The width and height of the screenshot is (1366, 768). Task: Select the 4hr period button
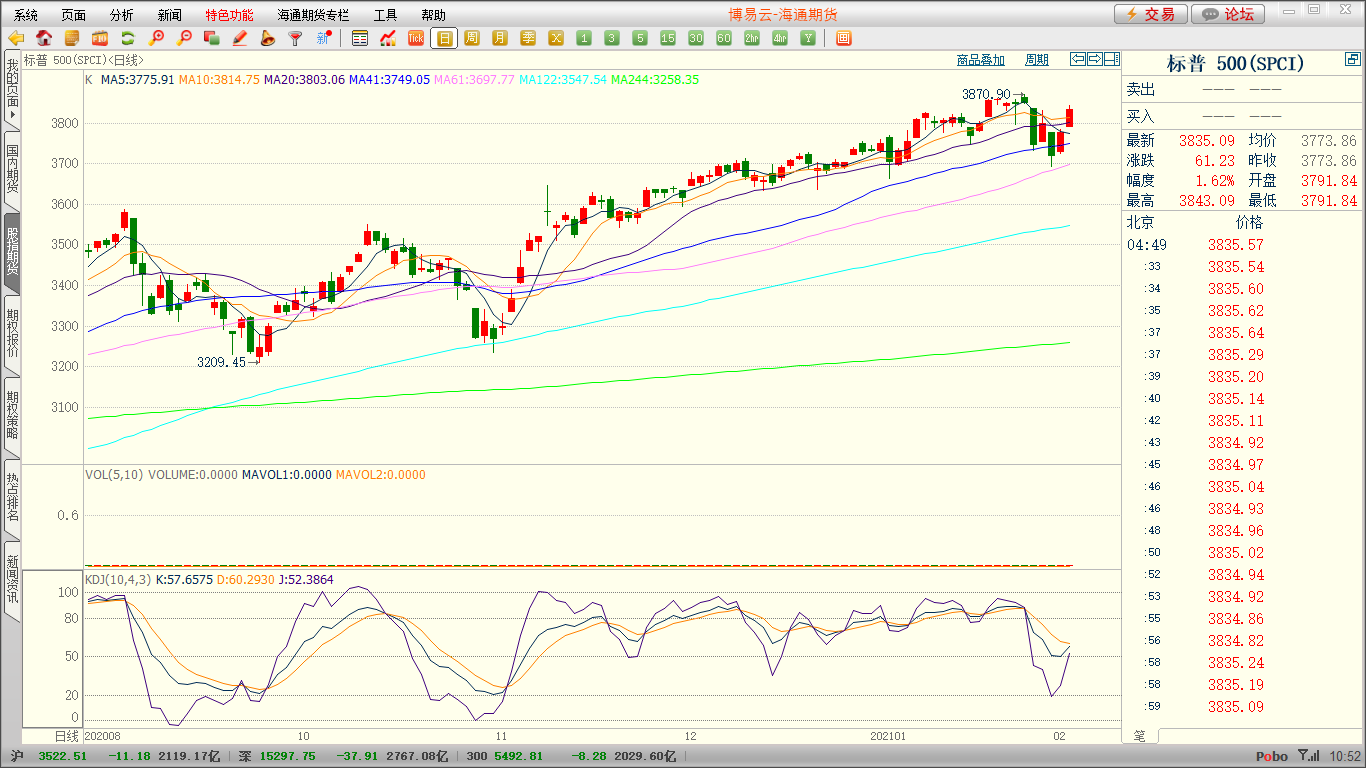tap(780, 38)
